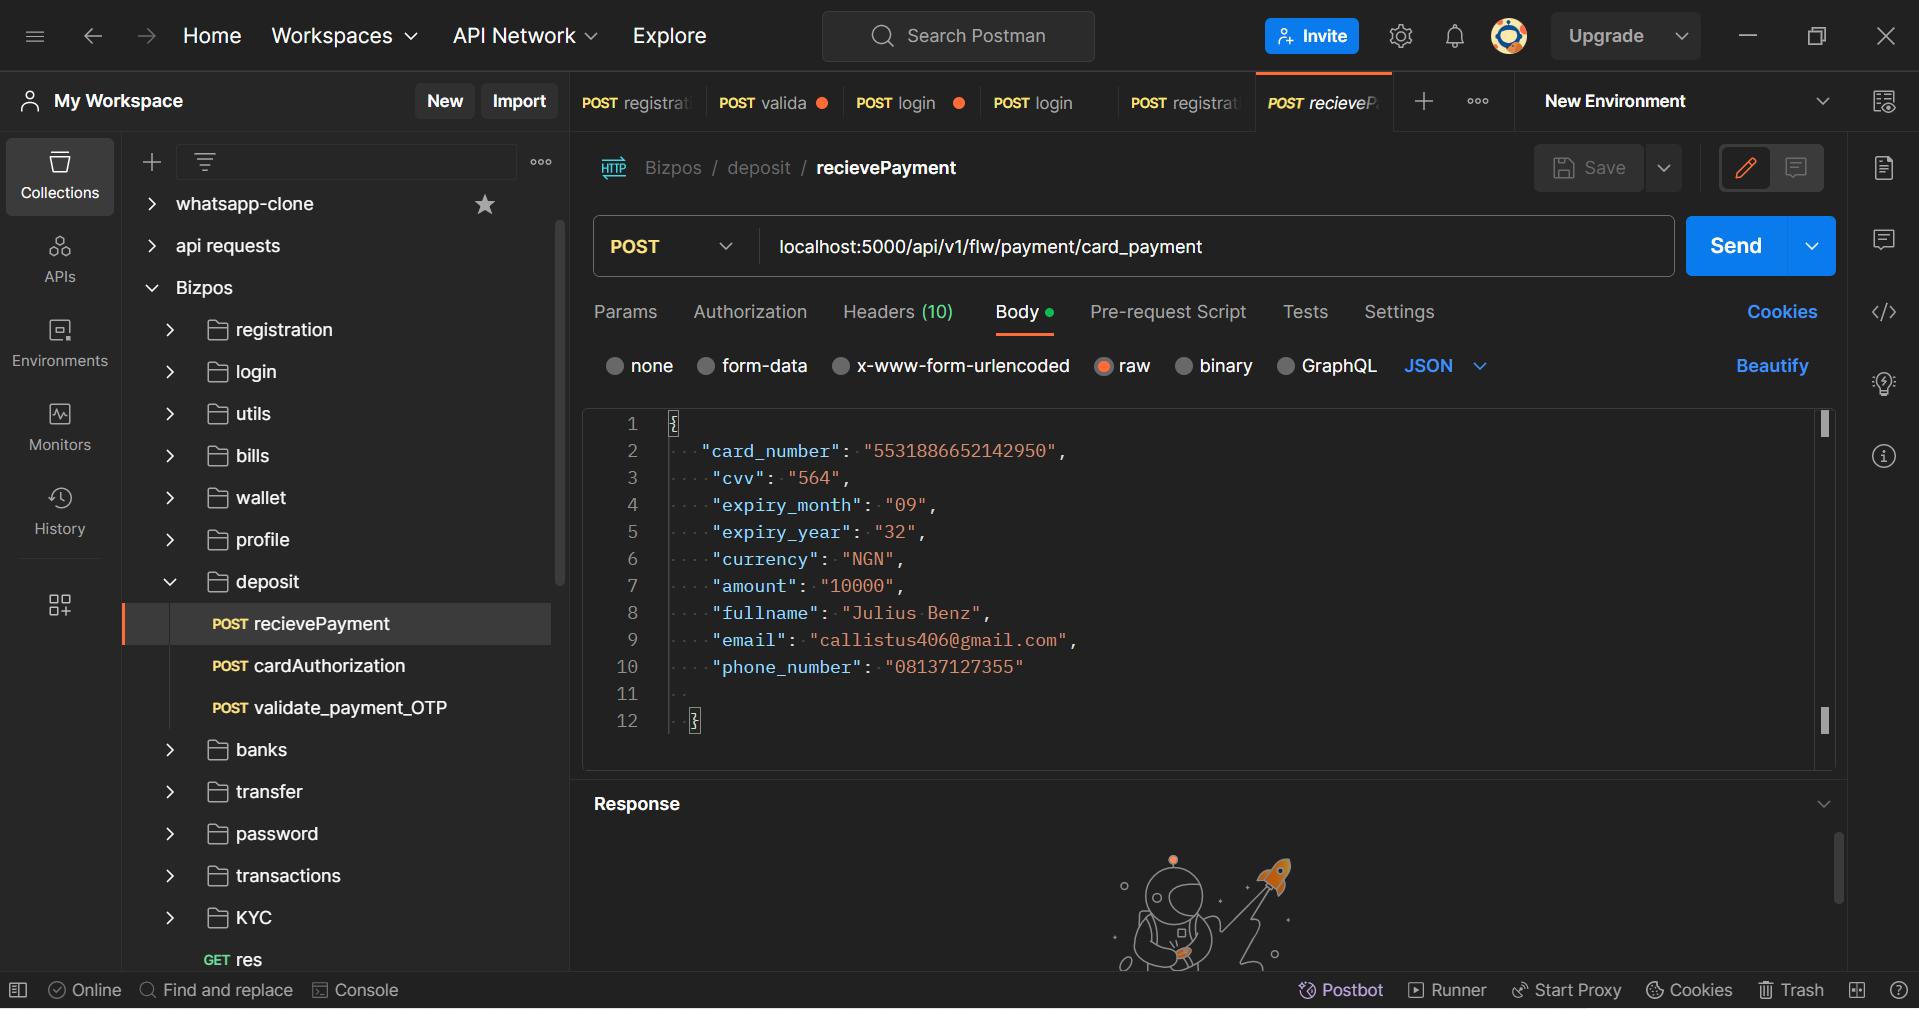Click the hamburger menu icon
Screen dimensions: 1919x1009
tap(35, 36)
